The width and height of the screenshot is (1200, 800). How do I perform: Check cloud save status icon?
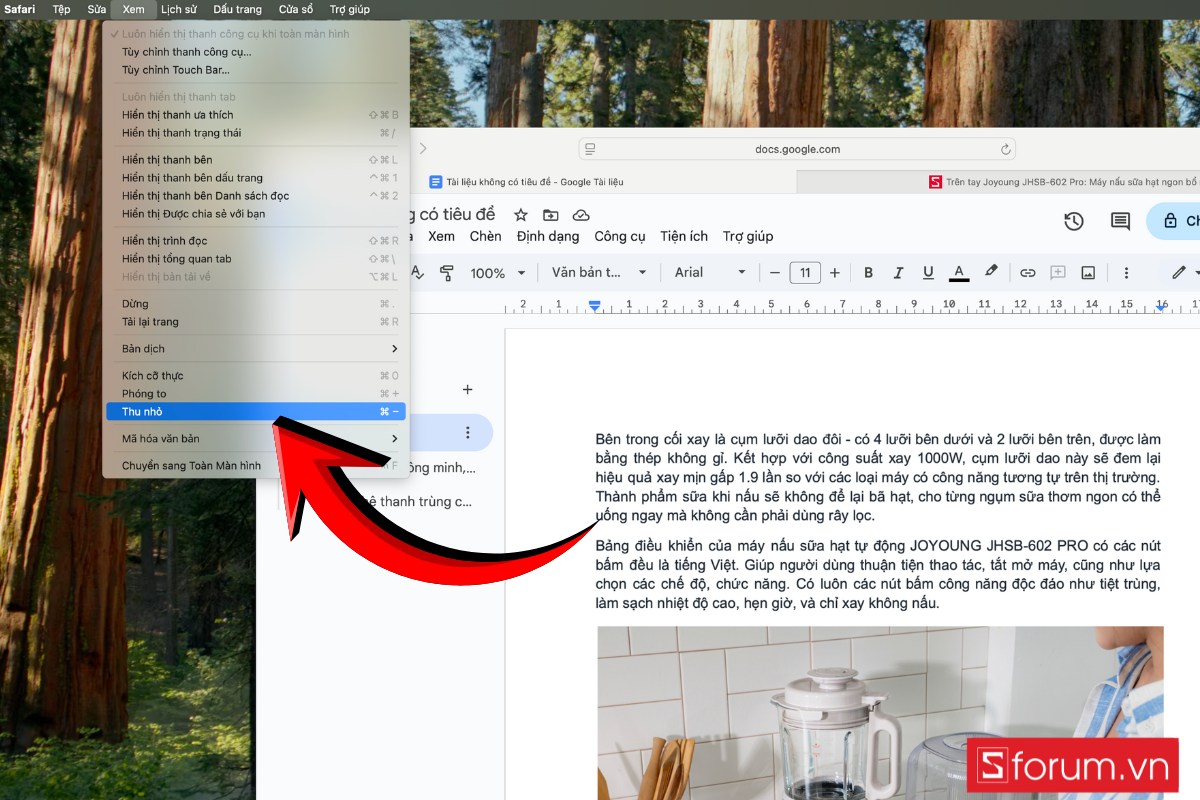click(x=581, y=215)
